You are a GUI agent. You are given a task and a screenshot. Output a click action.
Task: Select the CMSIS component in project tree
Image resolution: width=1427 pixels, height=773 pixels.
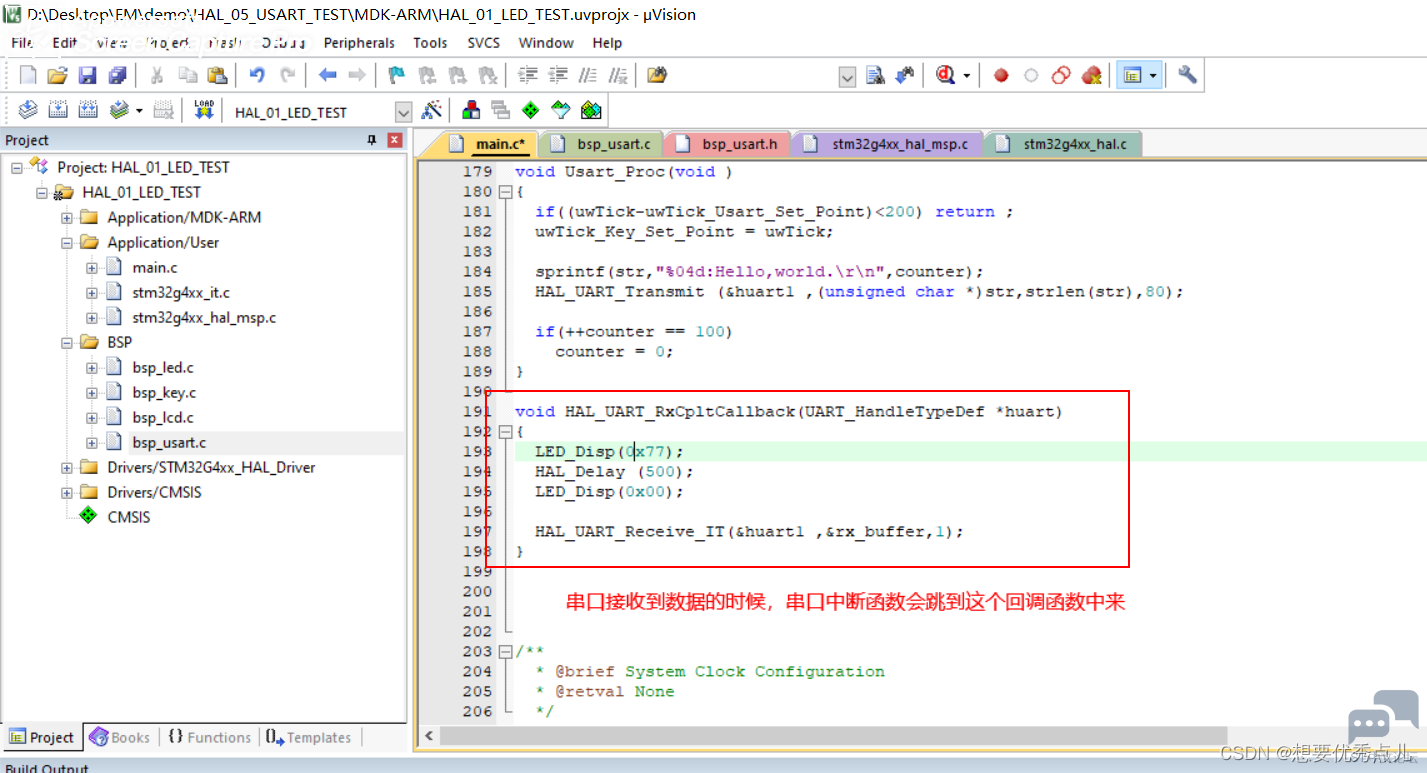point(128,518)
